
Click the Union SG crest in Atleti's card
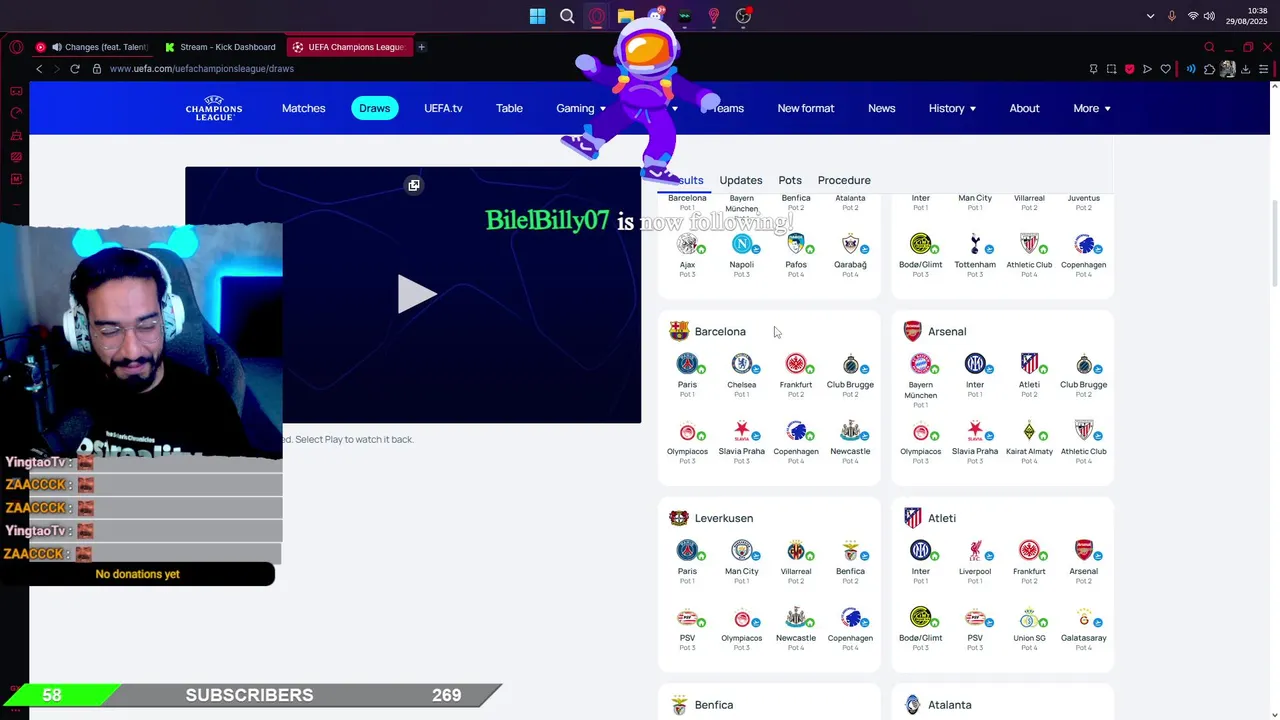[x=1029, y=618]
